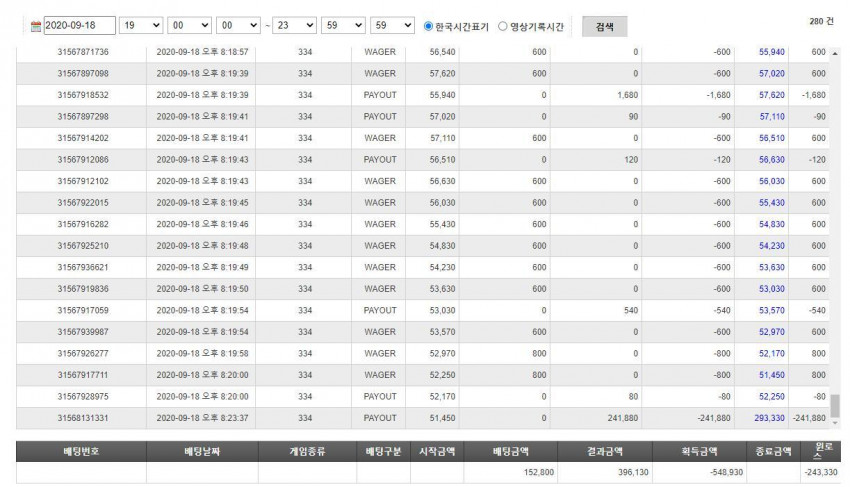The height and width of the screenshot is (487, 850).
Task: Click the 배팅날짜 column header
Action: tap(202, 451)
